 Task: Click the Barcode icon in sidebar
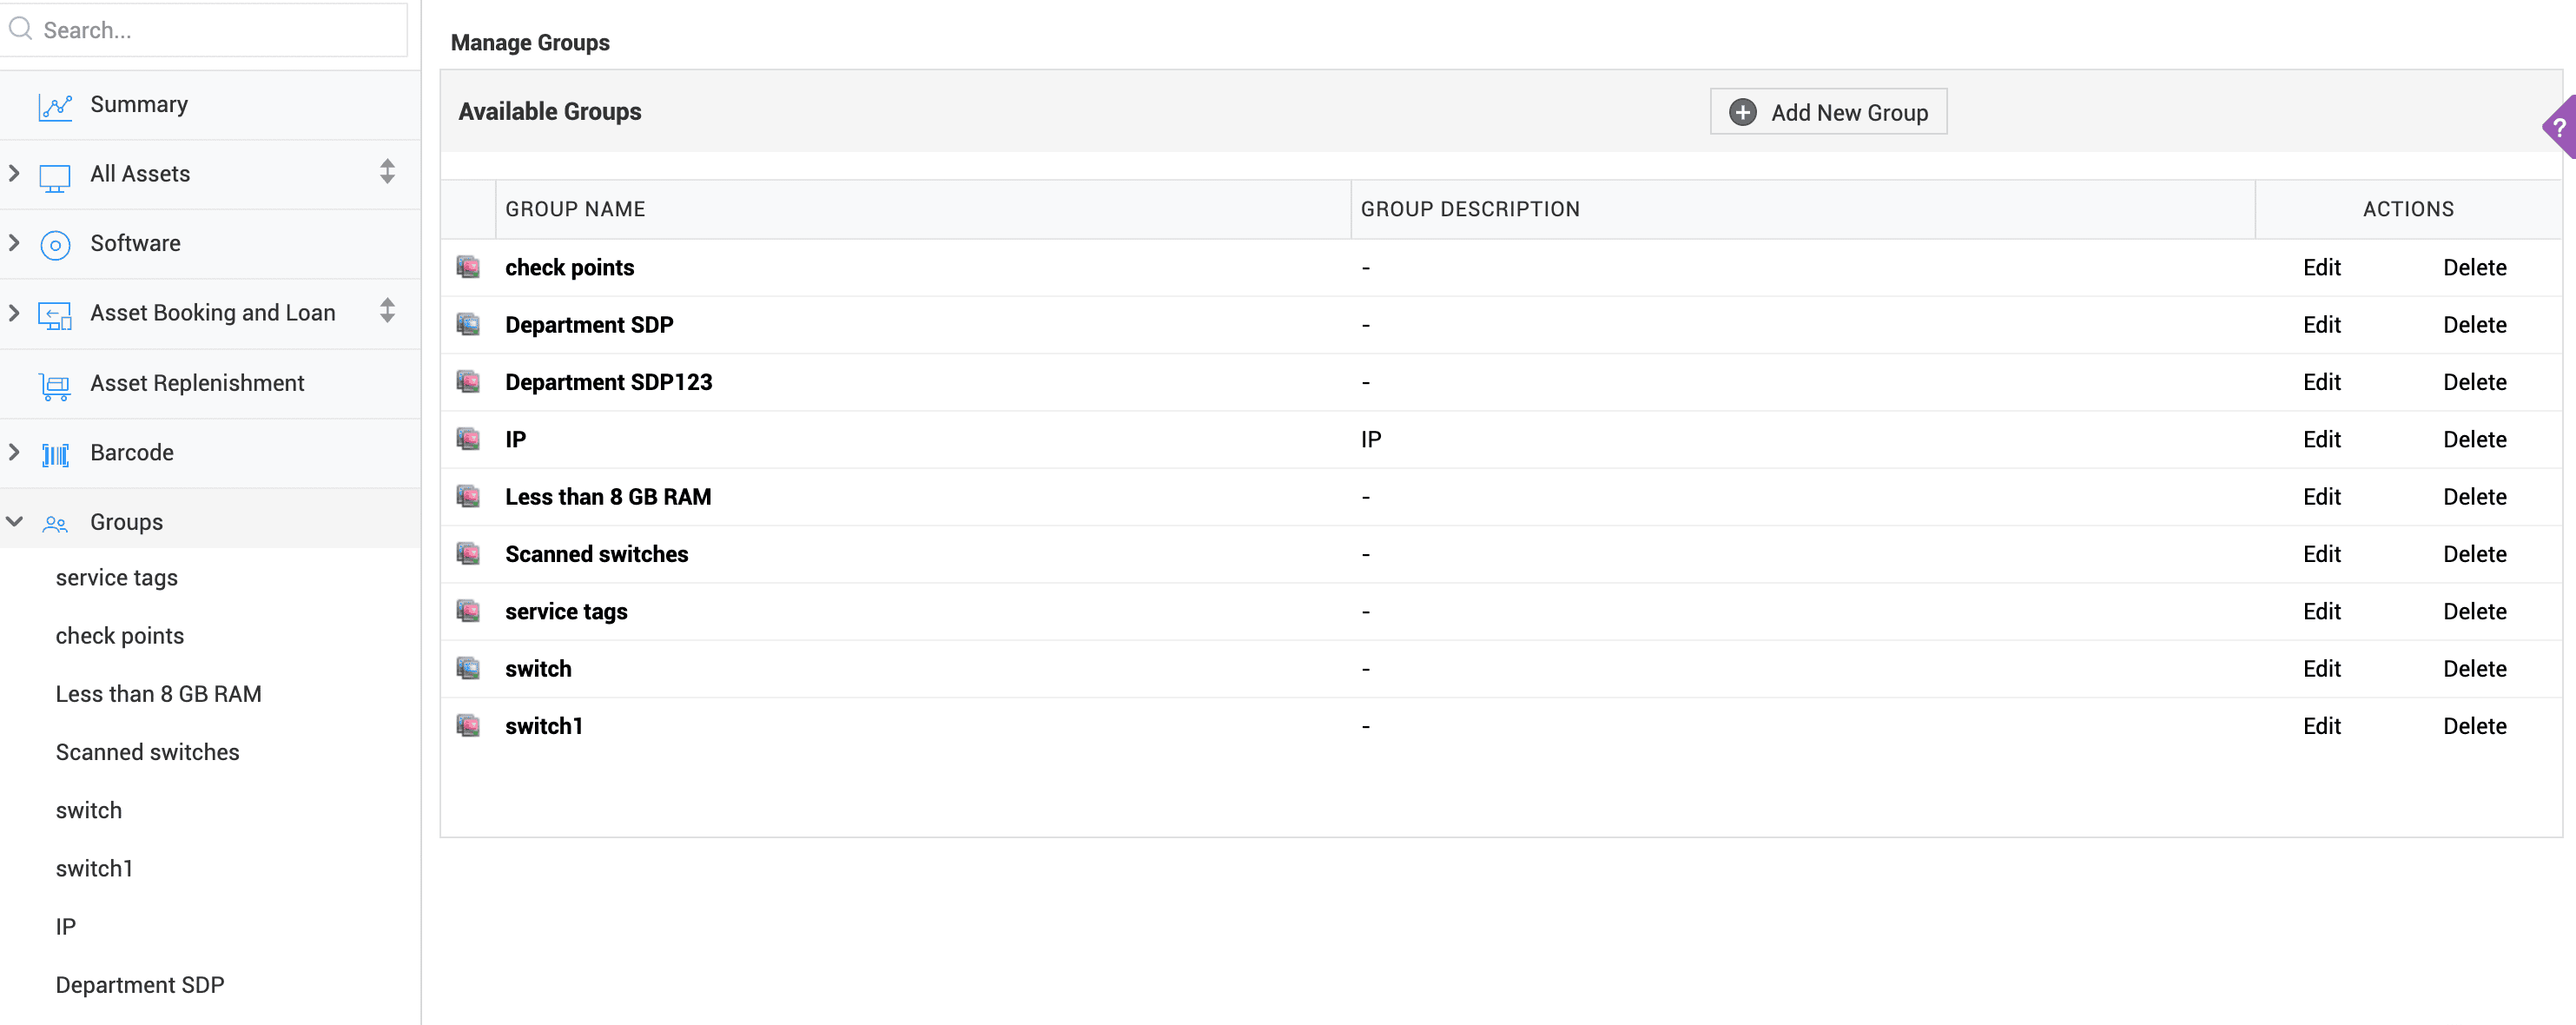(x=55, y=455)
